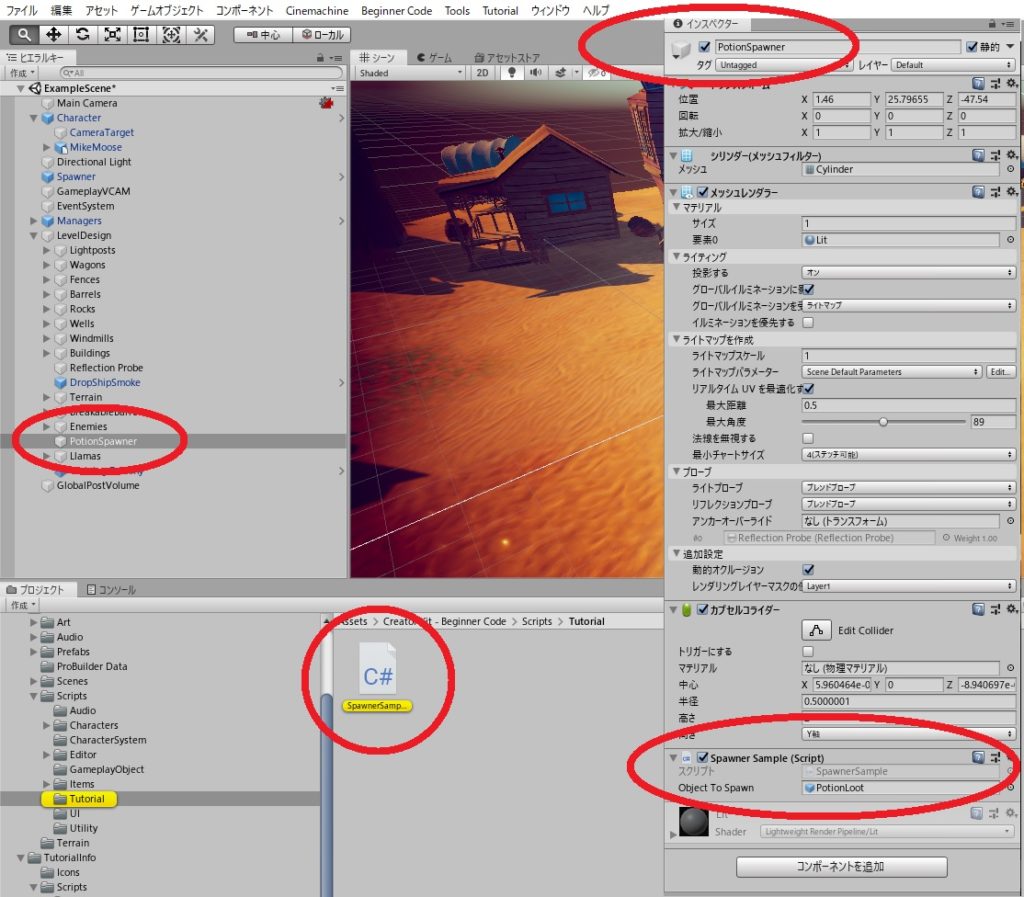Open Light Probes blend dropdown
Image resolution: width=1024 pixels, height=897 pixels.
(x=908, y=487)
